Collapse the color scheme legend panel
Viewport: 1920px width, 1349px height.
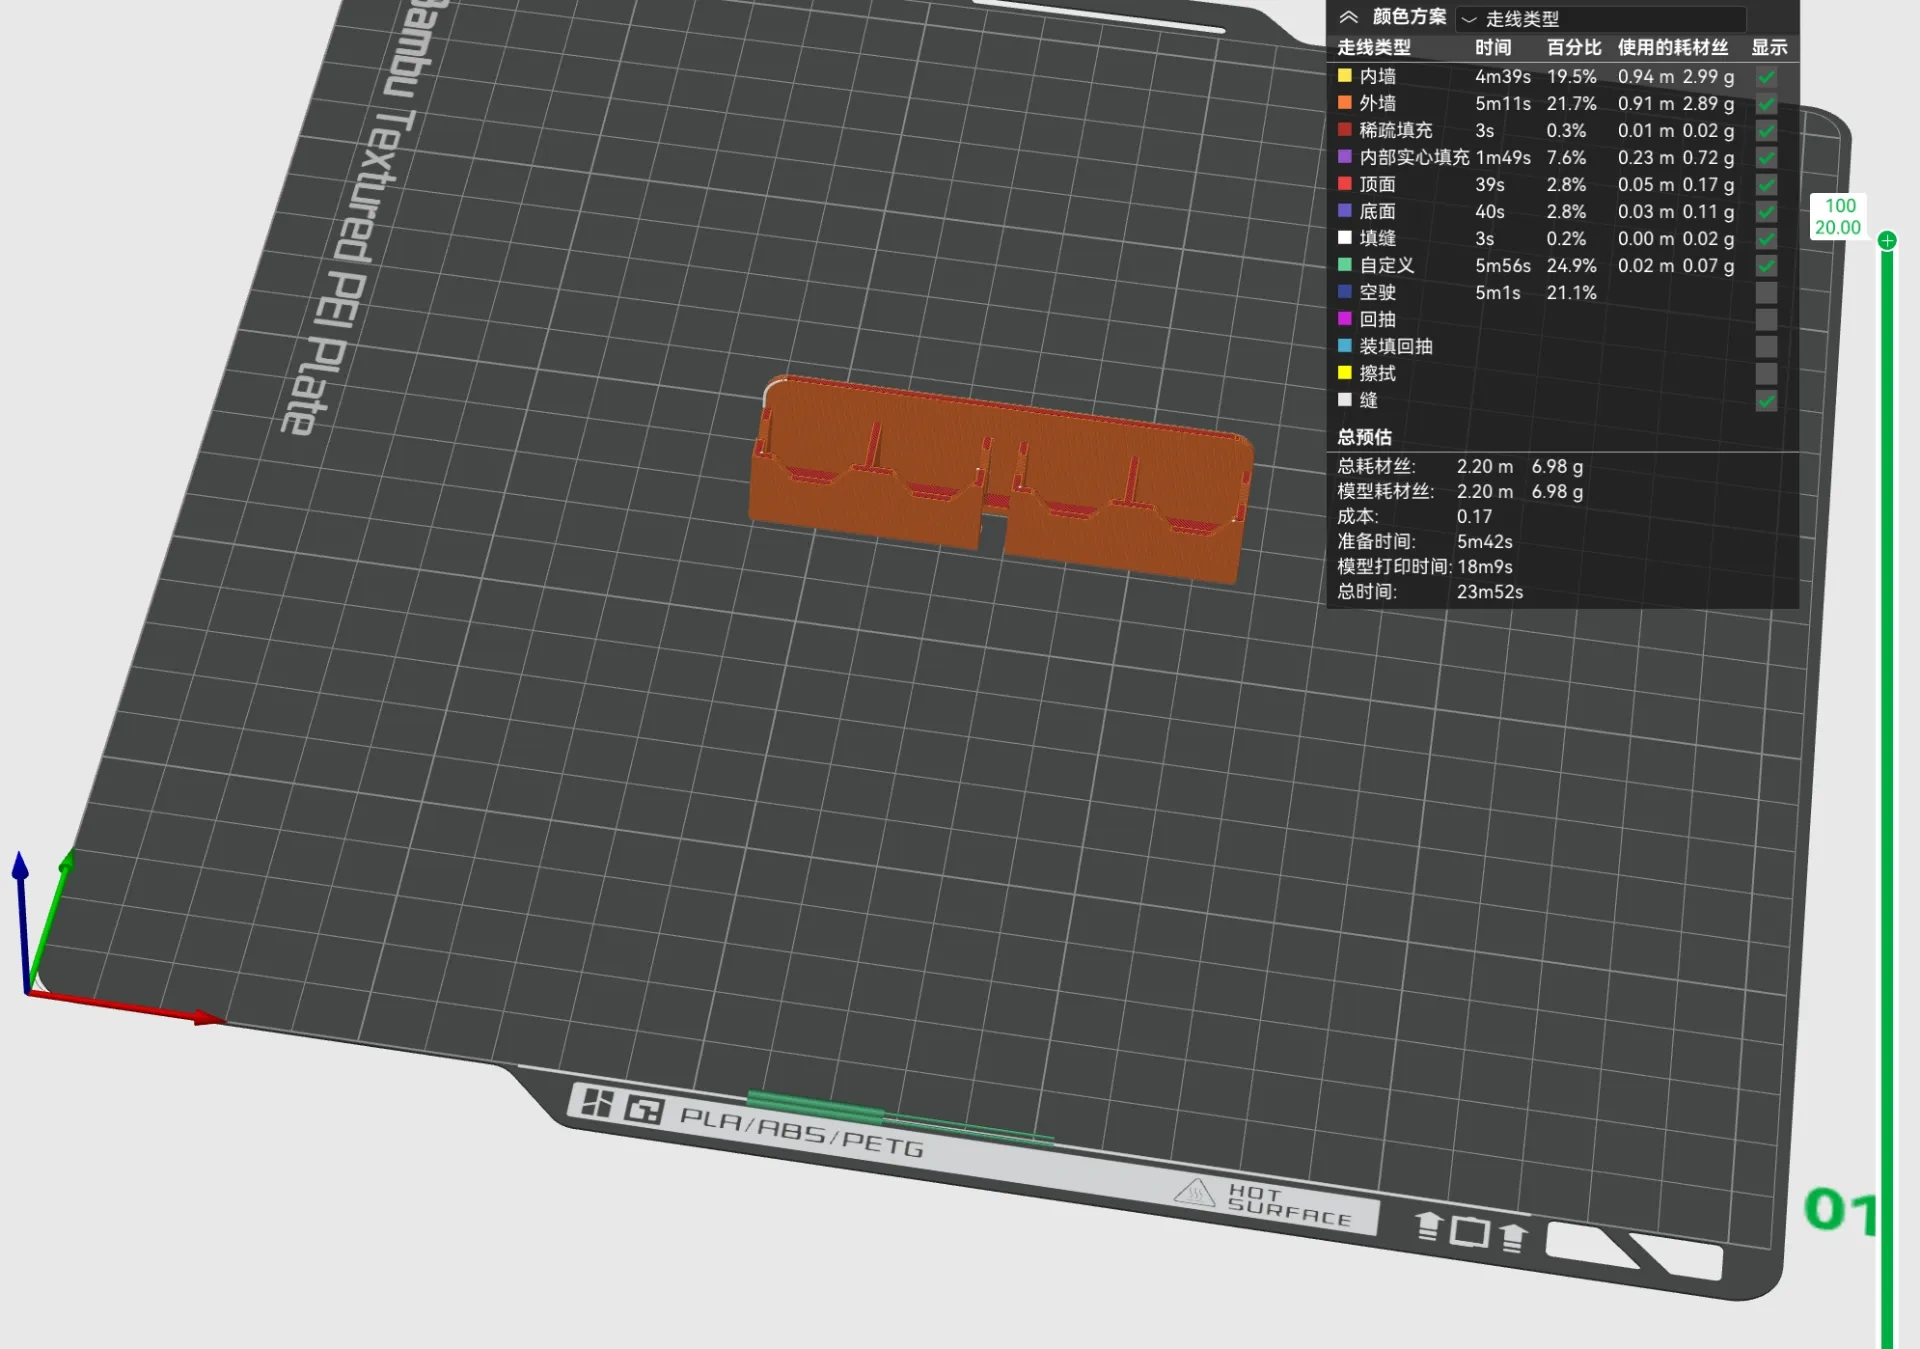click(1348, 17)
